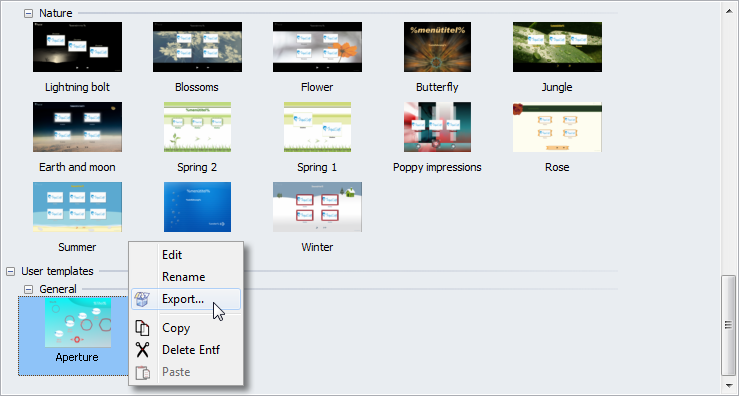Select Export... in the context menu
This screenshot has height=396, width=739.
pyautogui.click(x=186, y=299)
